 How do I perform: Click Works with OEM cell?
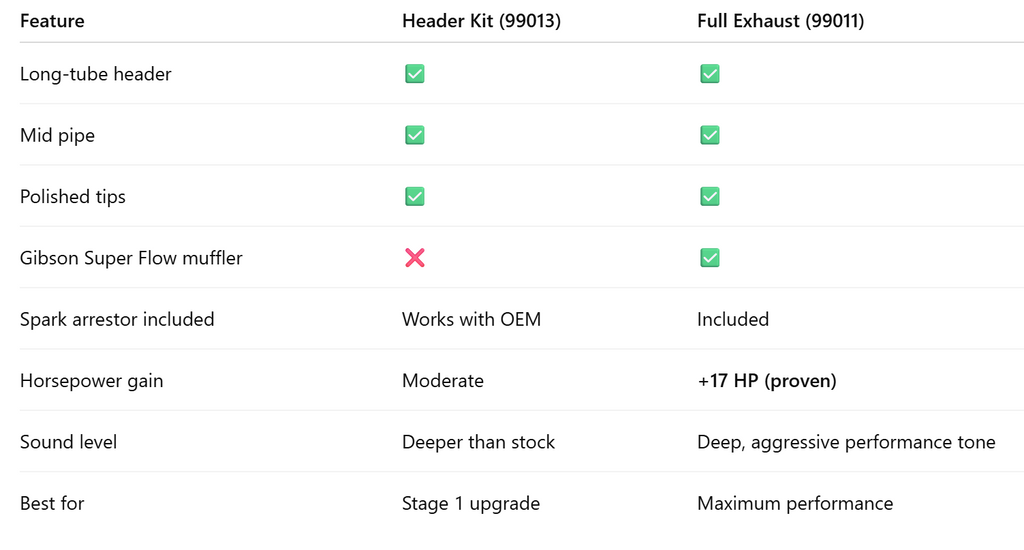point(471,320)
